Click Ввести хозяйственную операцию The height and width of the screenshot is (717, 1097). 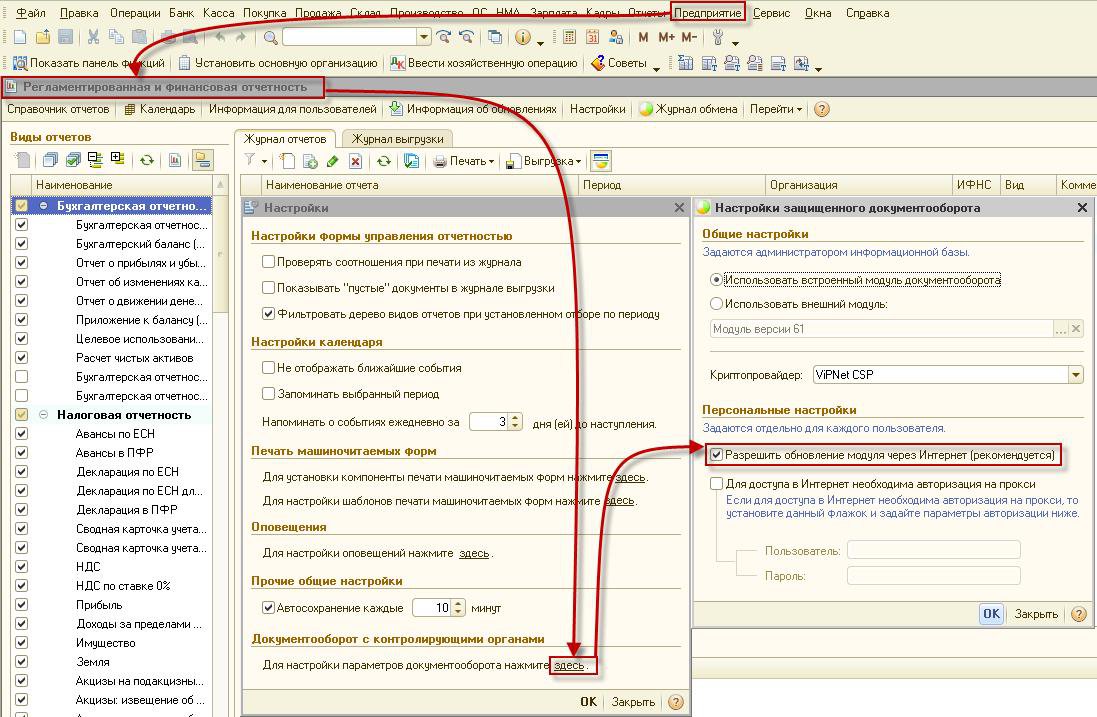click(484, 63)
